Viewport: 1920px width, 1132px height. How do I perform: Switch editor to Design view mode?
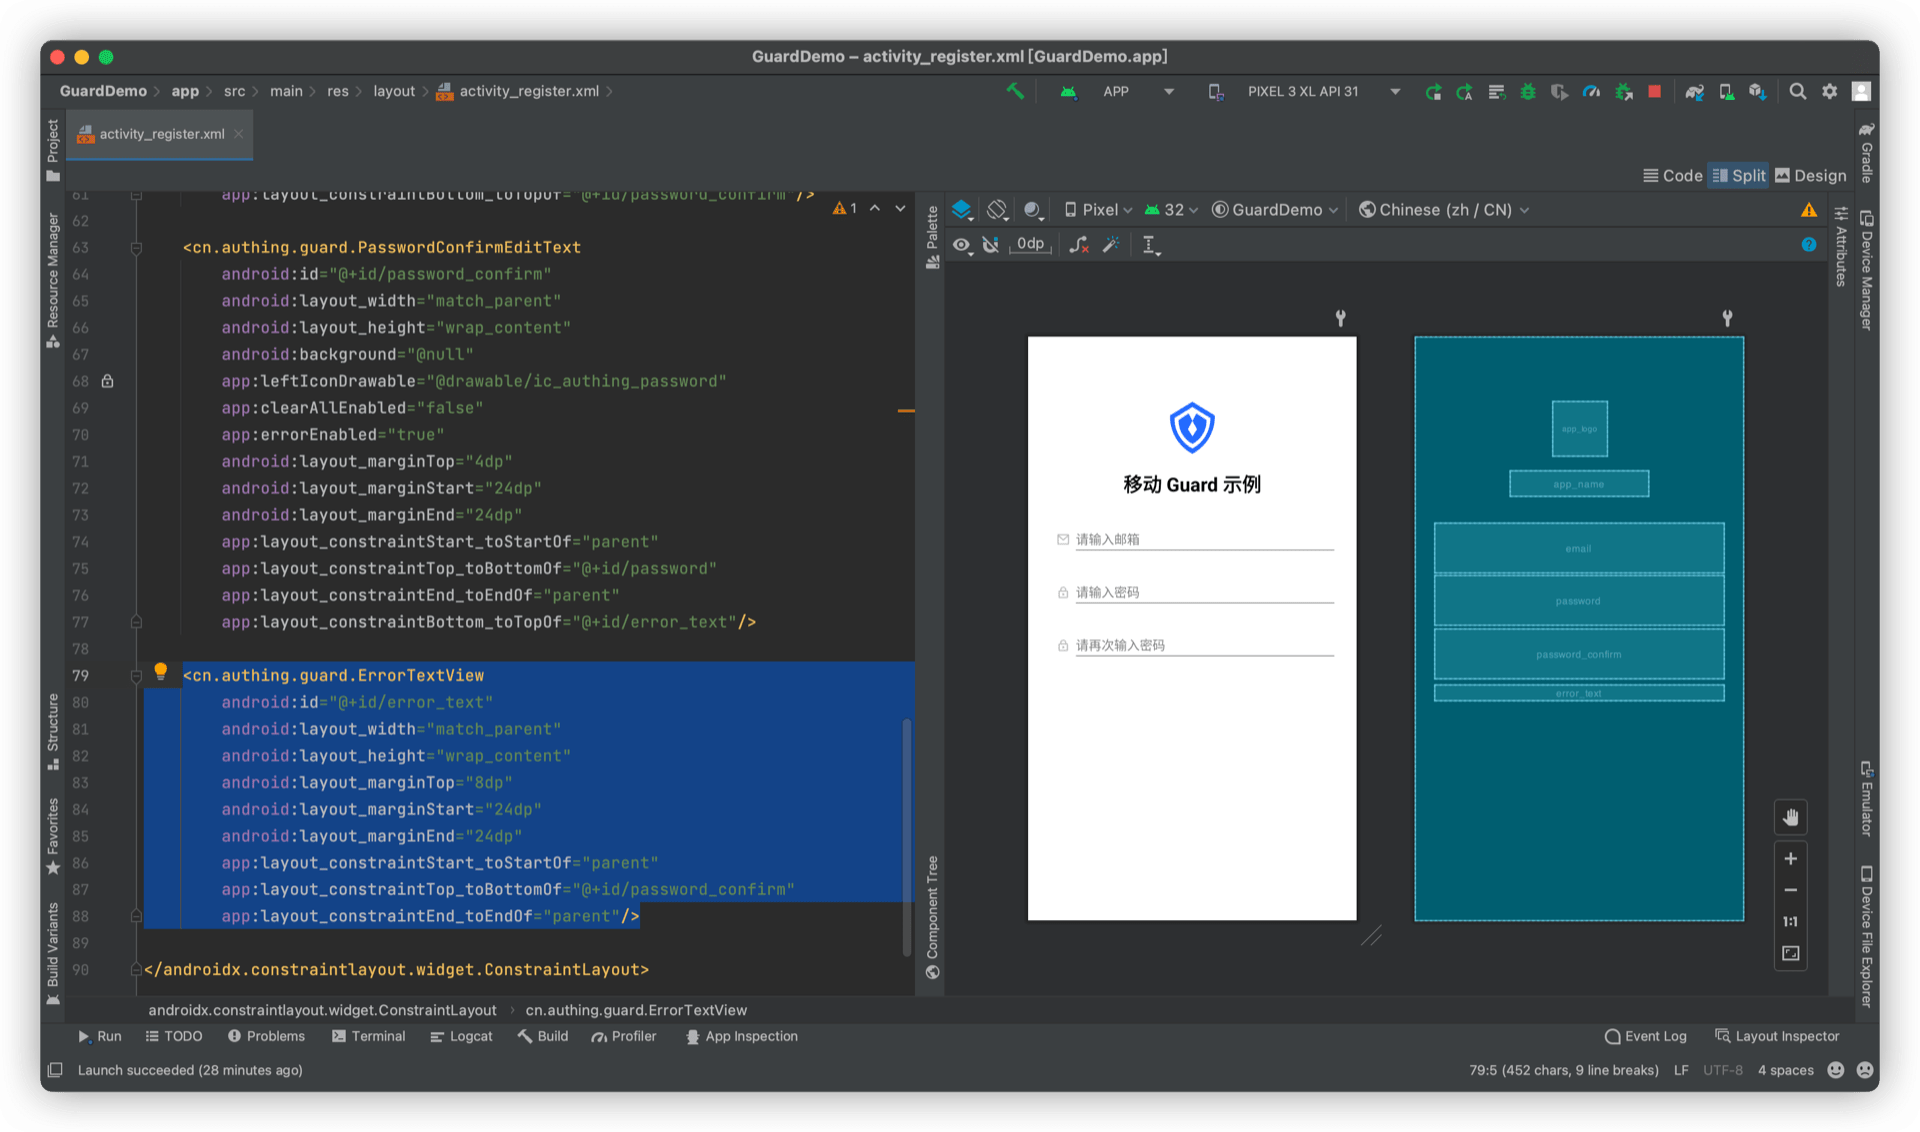pyautogui.click(x=1811, y=176)
